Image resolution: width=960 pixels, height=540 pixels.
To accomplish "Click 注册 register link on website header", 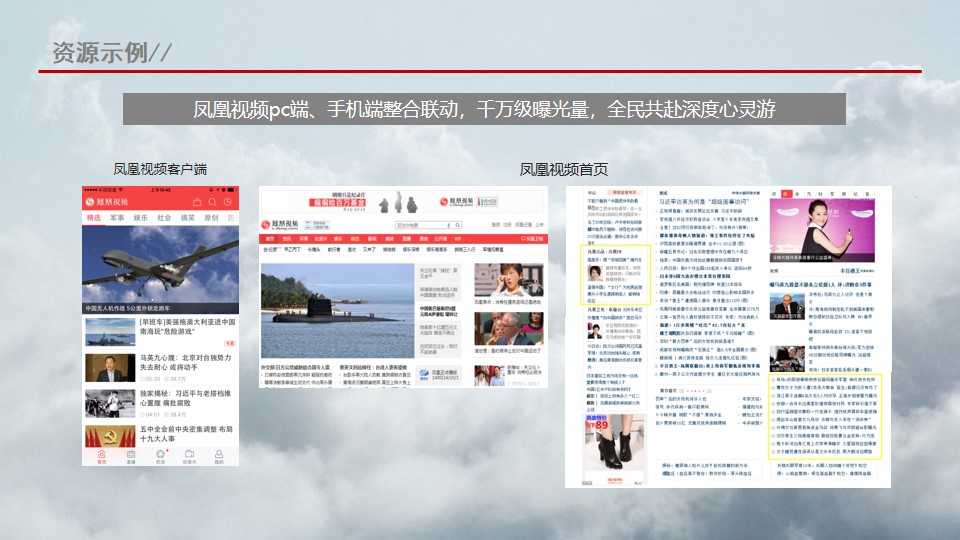I will point(507,225).
